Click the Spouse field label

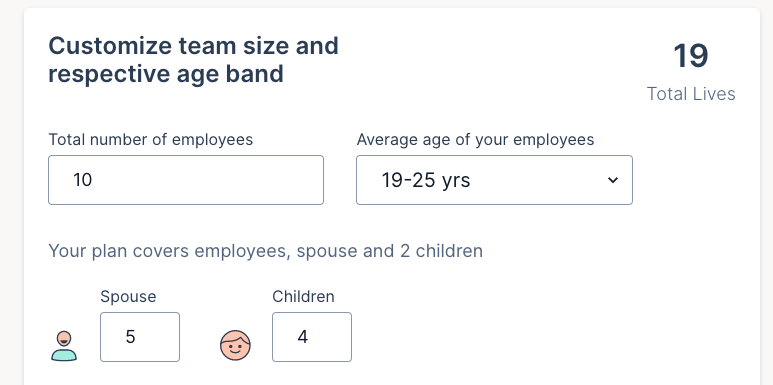click(128, 296)
